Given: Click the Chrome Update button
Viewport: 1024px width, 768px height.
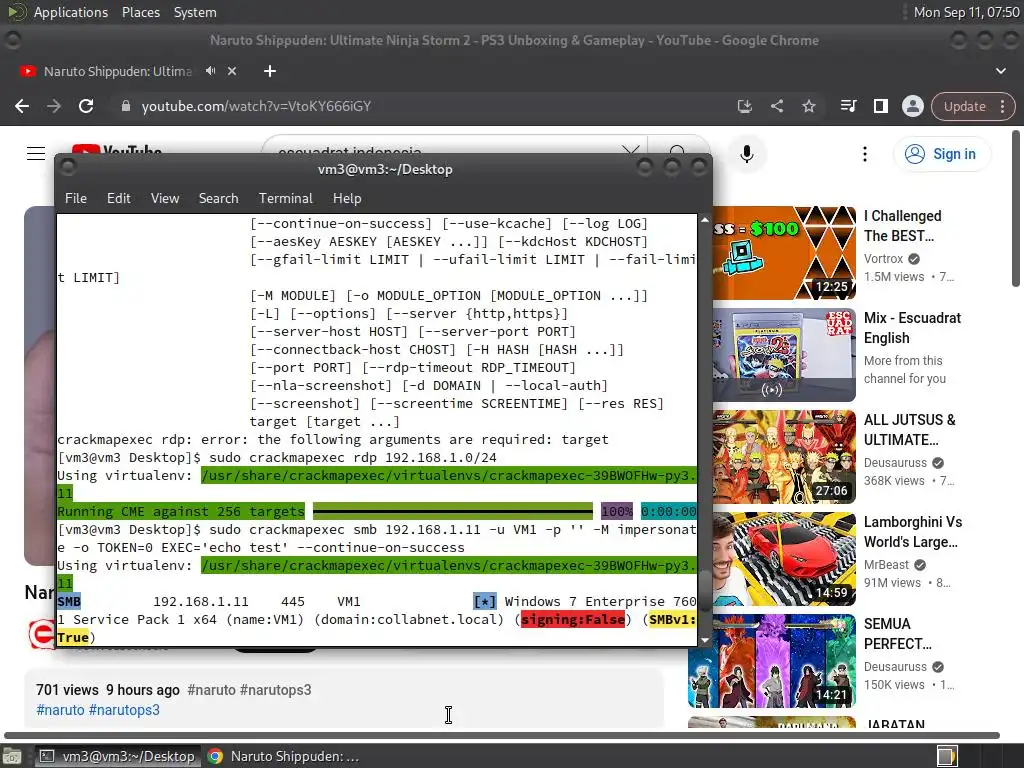Looking at the screenshot, I should tap(965, 106).
